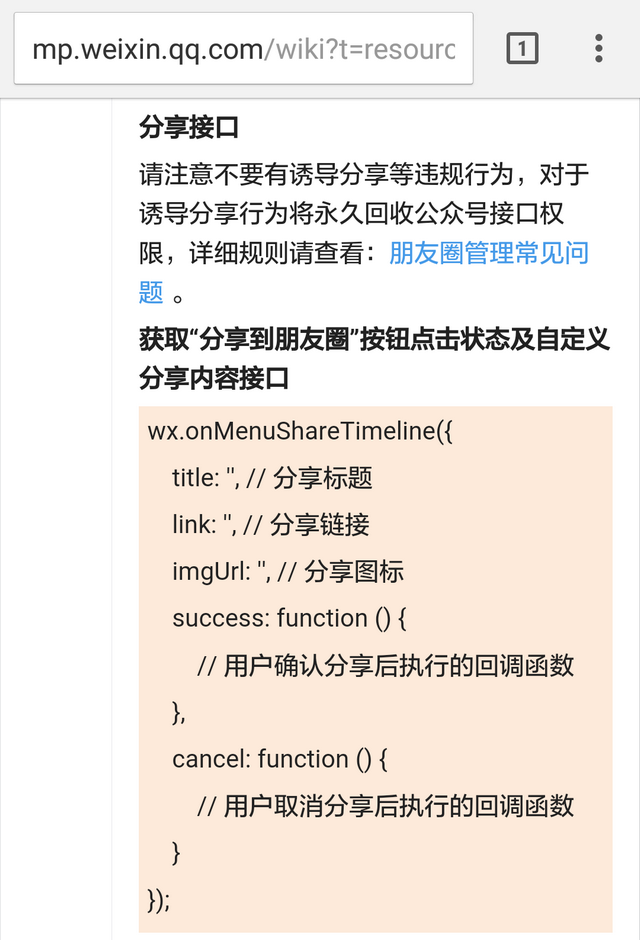Click the }, brace ending the success callback
The image size is (640, 940).
coord(180,712)
